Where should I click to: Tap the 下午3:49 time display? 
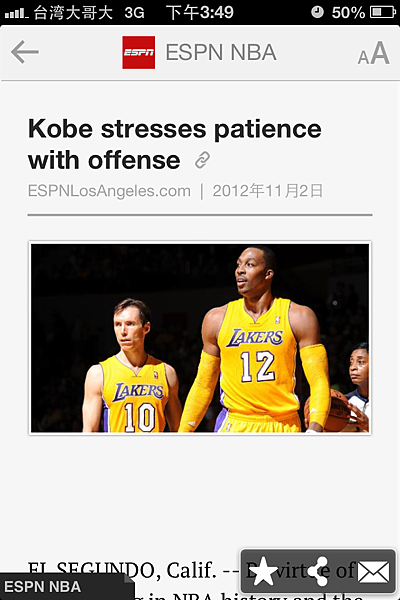tap(199, 12)
